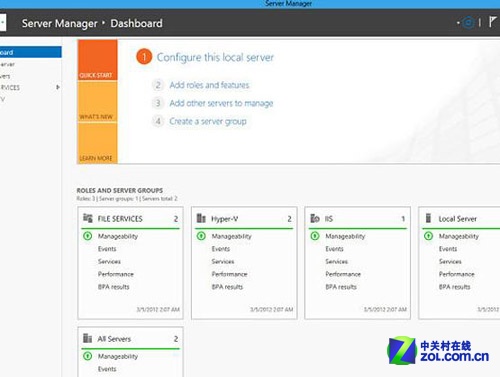This screenshot has height=377, width=500.
Task: Click the orange step 1 circle
Action: [144, 57]
